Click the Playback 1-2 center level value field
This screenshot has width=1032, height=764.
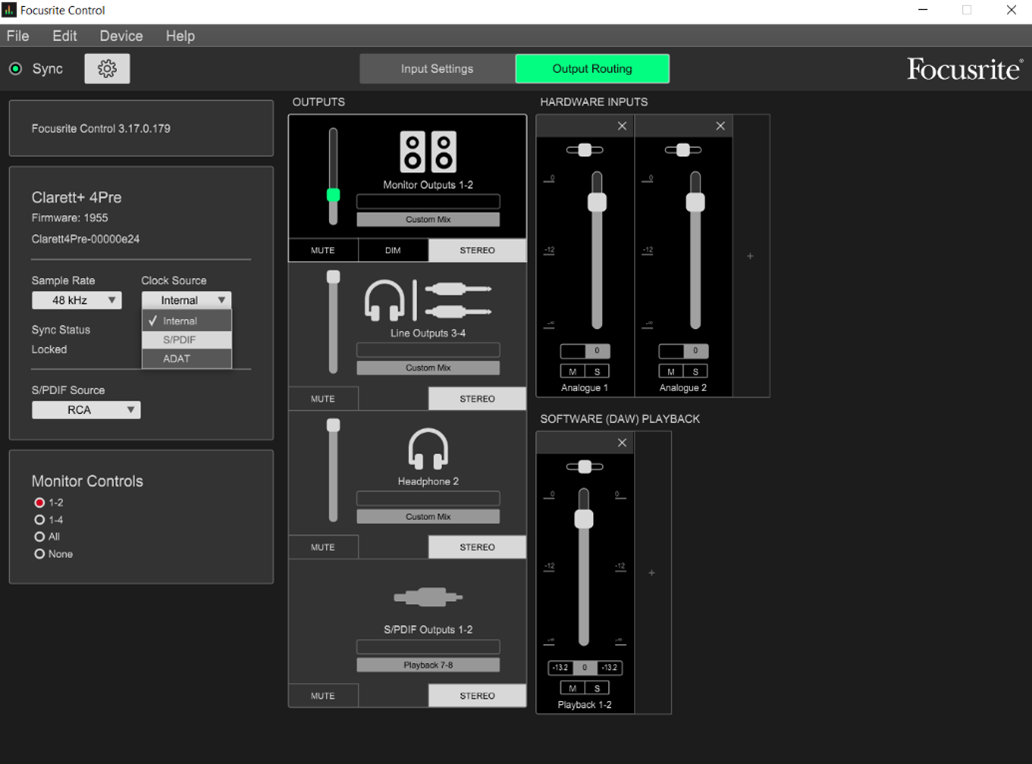tap(584, 667)
